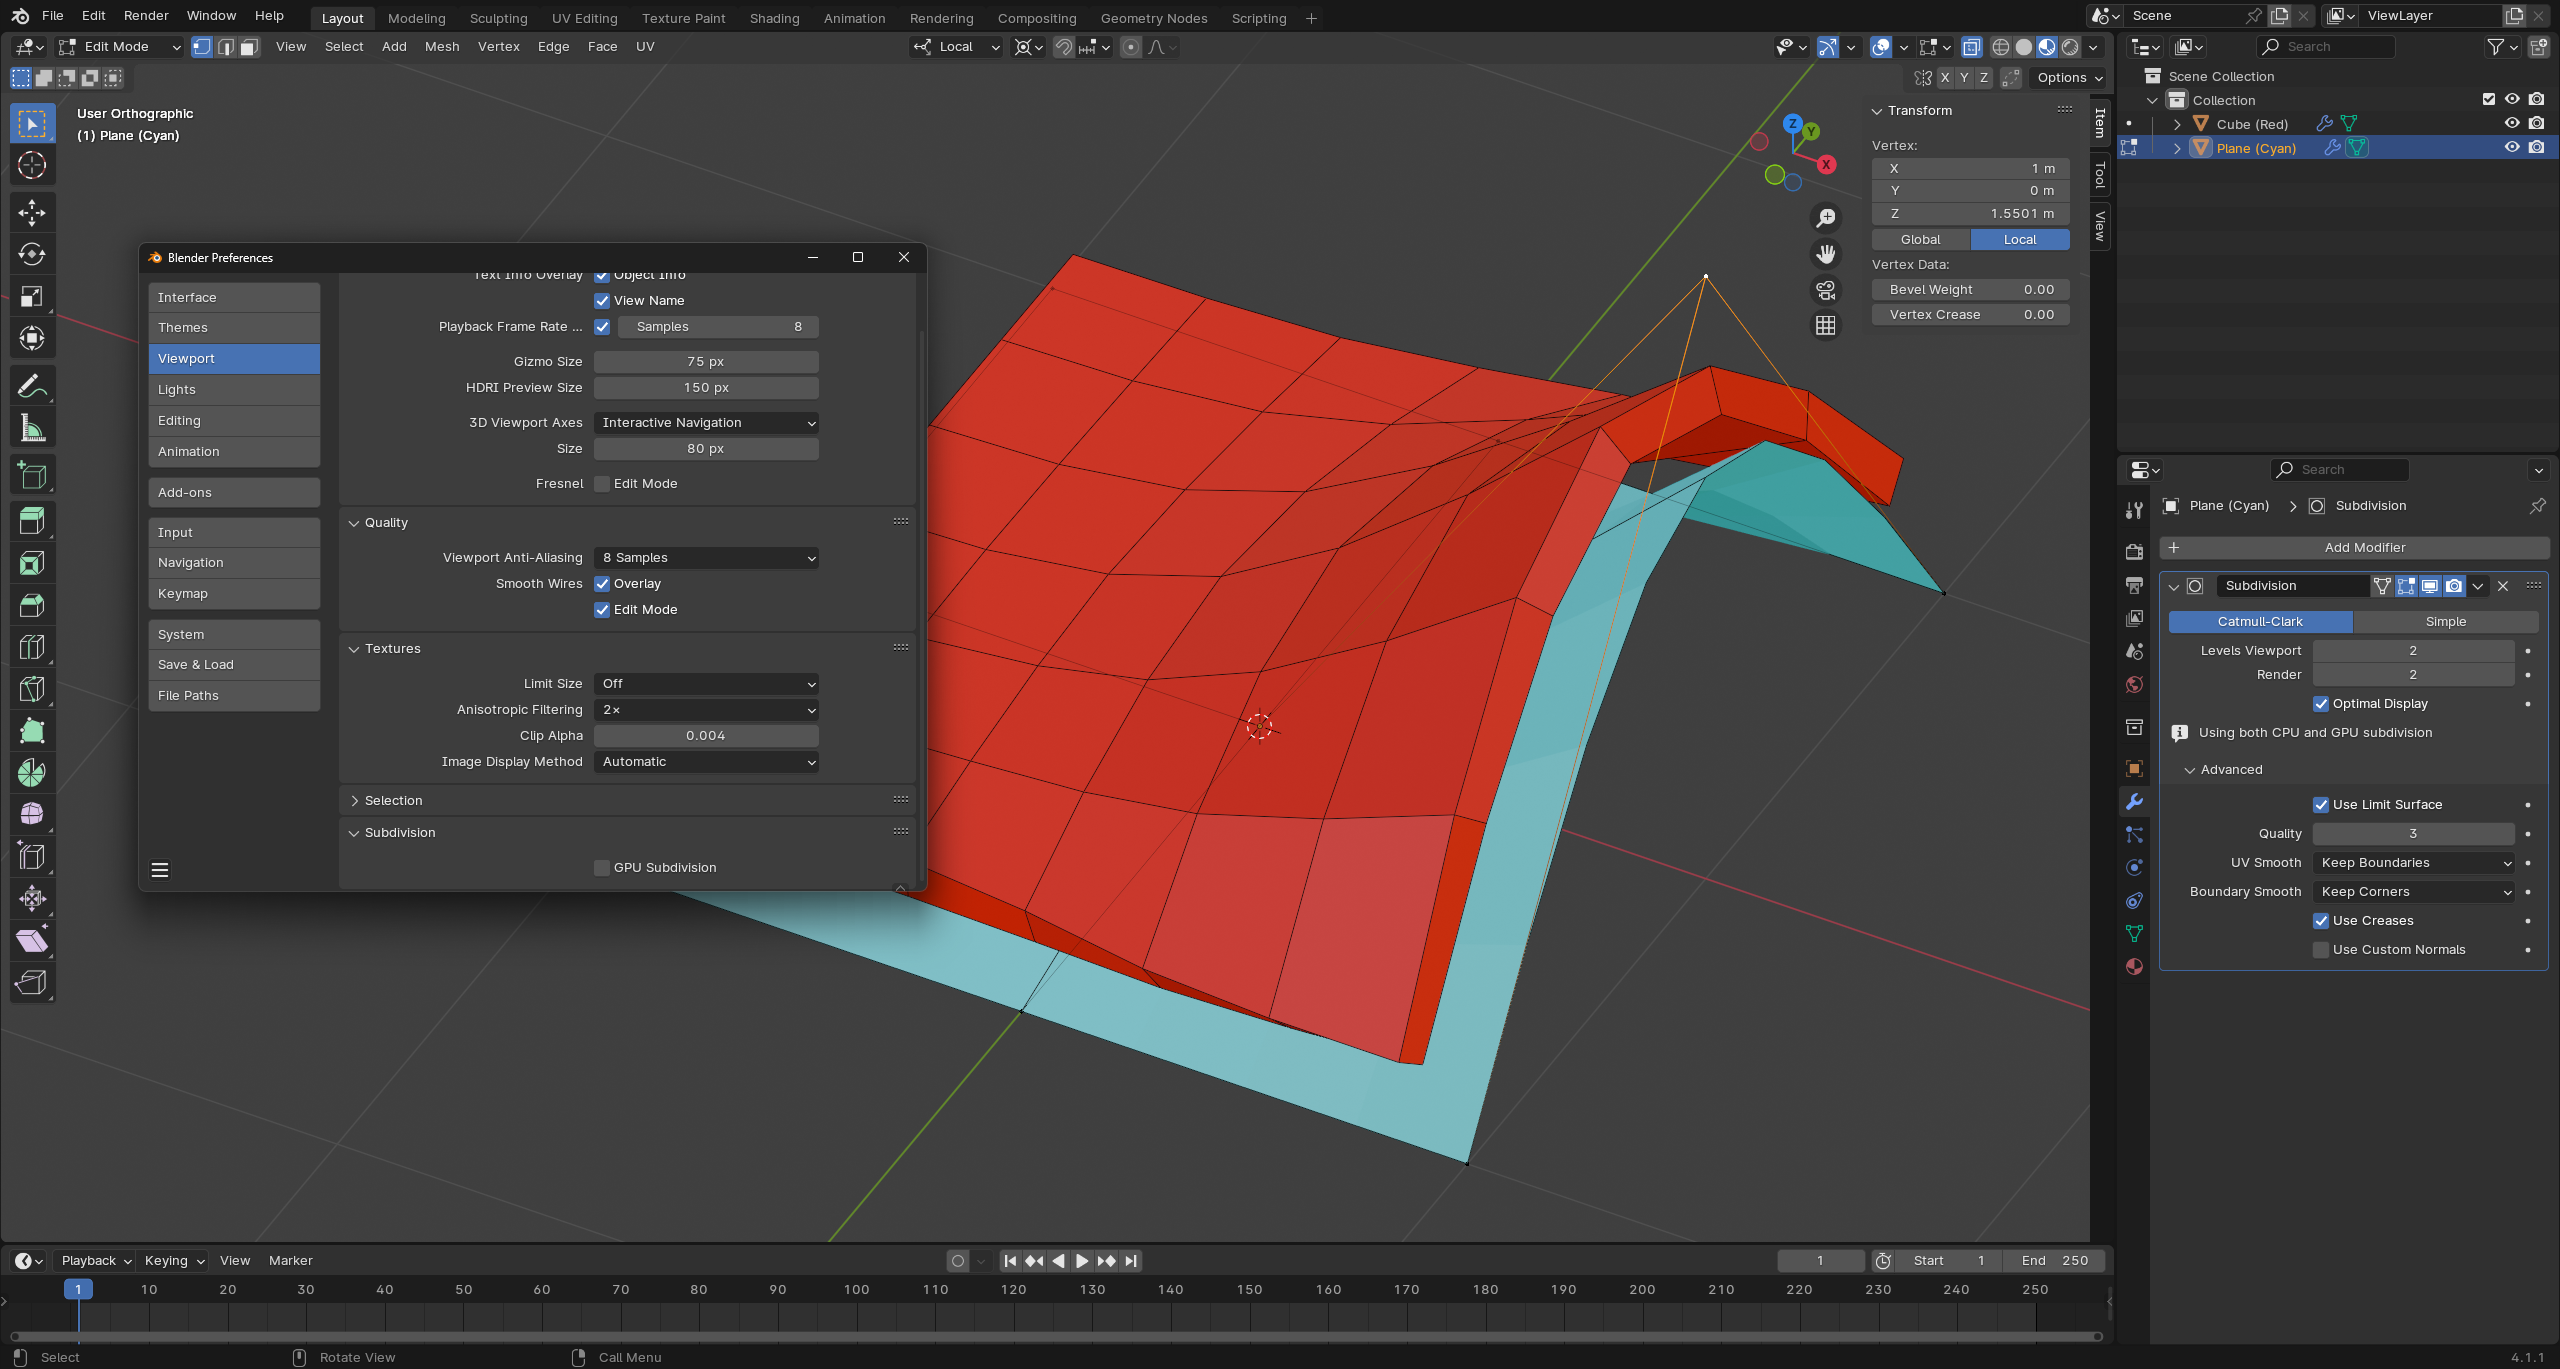
Task: Uncheck Optimal Display in Subdivision modifier
Action: pyautogui.click(x=2321, y=704)
